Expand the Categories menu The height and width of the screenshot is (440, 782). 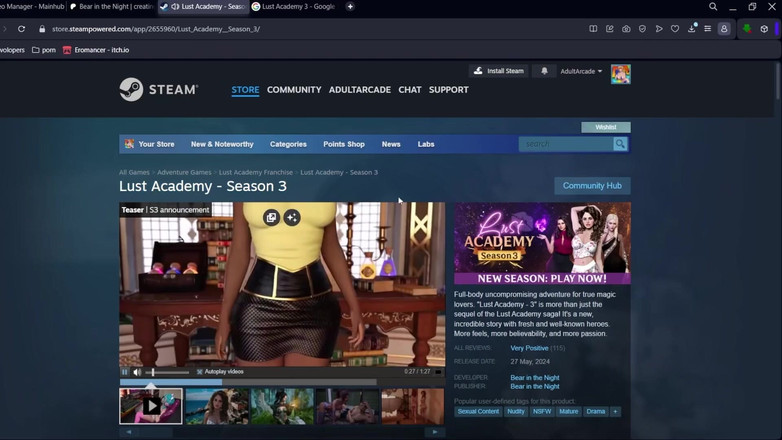288,144
